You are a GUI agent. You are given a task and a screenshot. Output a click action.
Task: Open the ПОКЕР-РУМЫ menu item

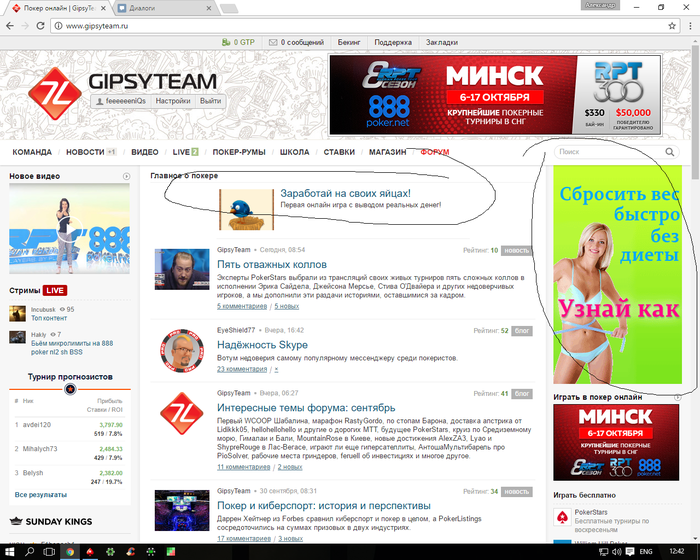[239, 152]
